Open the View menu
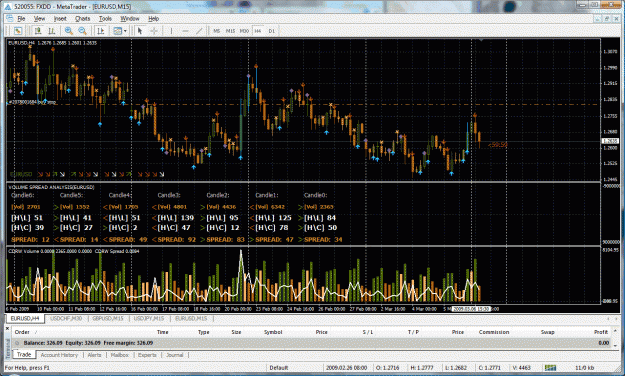The height and width of the screenshot is (376, 625). [x=39, y=18]
